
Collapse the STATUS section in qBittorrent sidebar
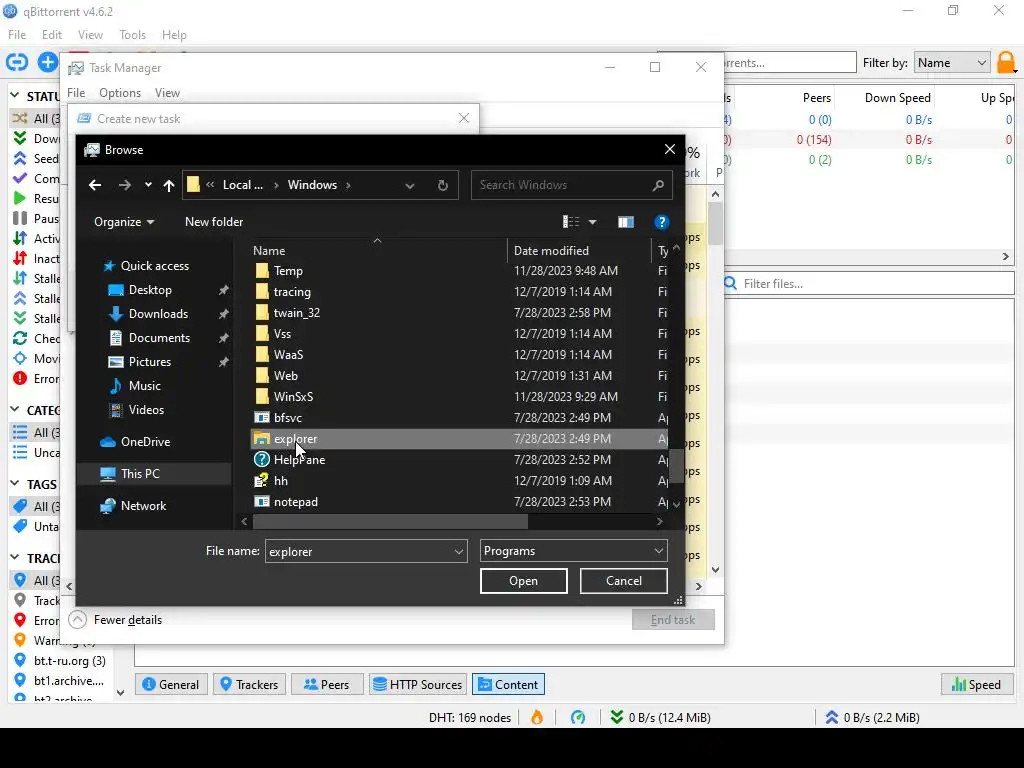pyautogui.click(x=14, y=96)
